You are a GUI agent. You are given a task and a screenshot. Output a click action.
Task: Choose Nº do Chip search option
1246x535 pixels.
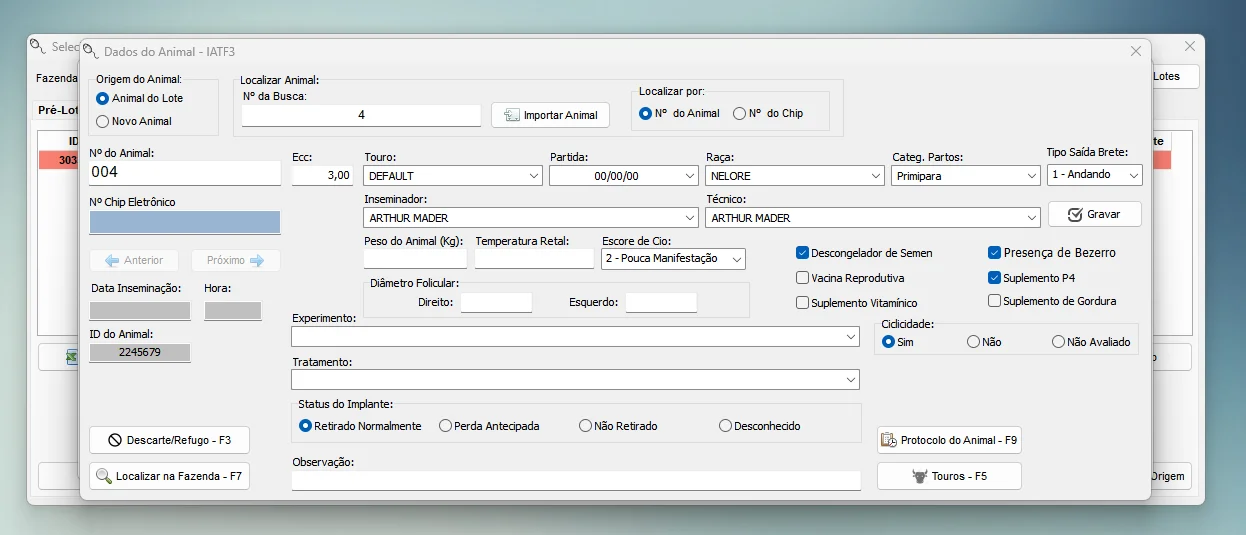coord(768,113)
